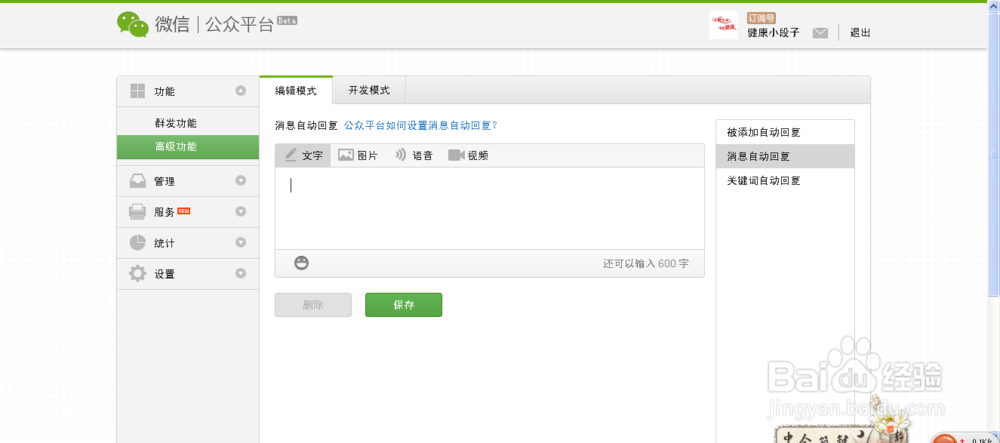
Task: Click the 设置 gear icon
Action: (138, 273)
